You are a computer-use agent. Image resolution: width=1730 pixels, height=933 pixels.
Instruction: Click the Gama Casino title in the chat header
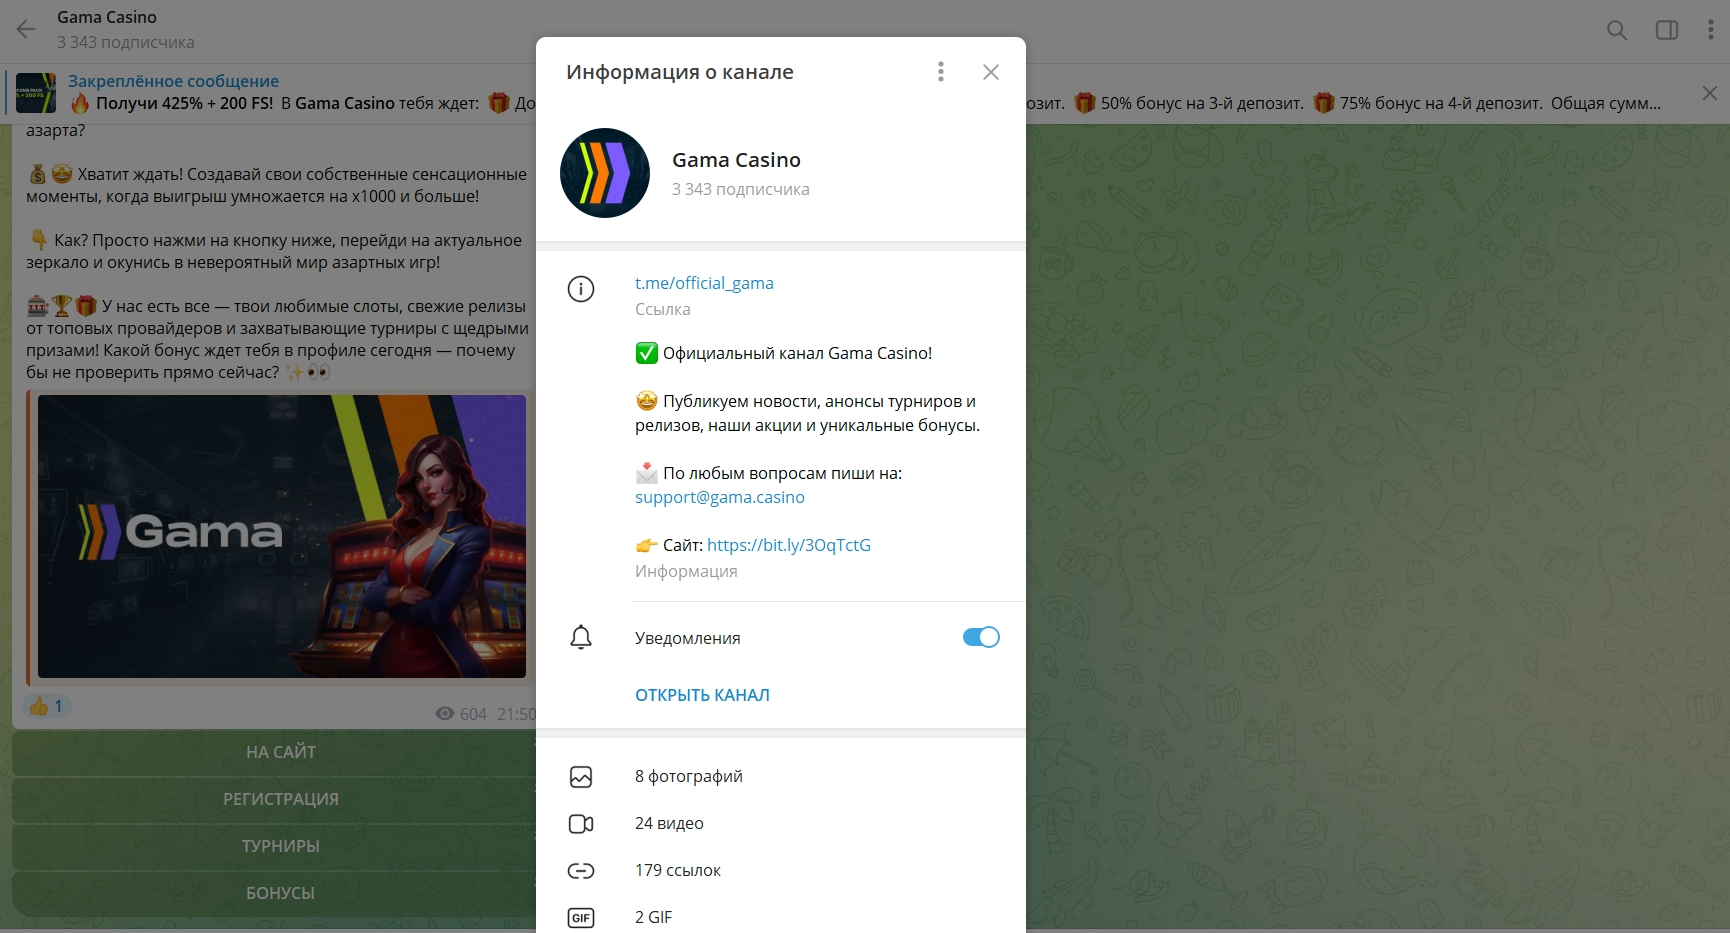point(107,17)
